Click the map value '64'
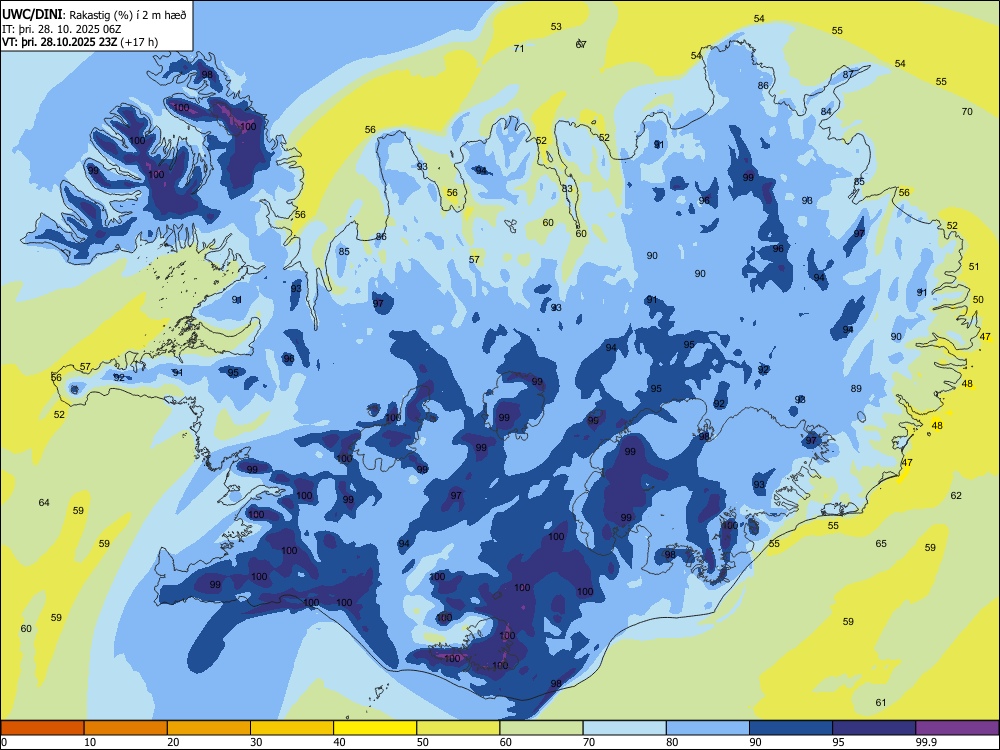1000x750 pixels. (x=44, y=503)
